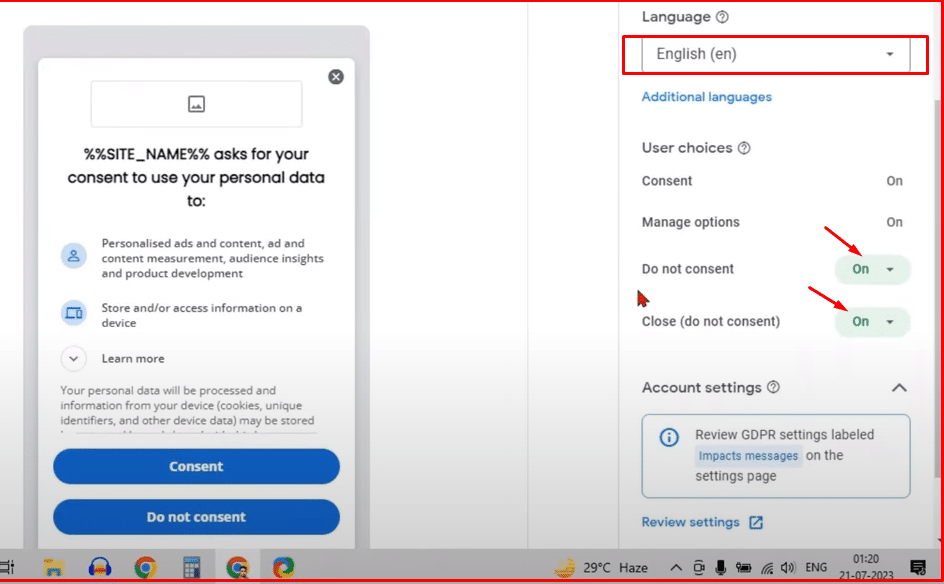Click the Manage options On value

pos(894,222)
